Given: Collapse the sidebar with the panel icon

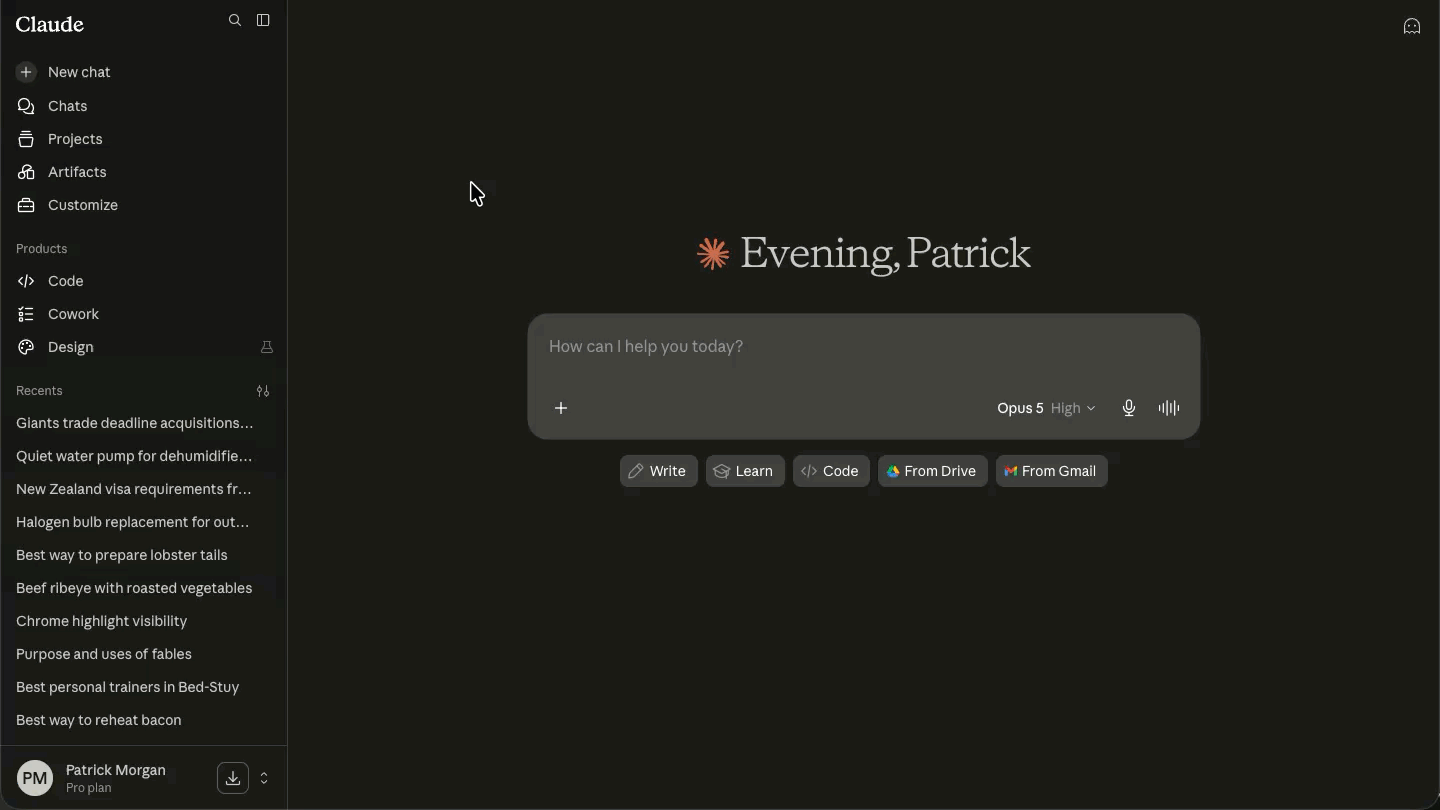Looking at the screenshot, I should [x=263, y=20].
